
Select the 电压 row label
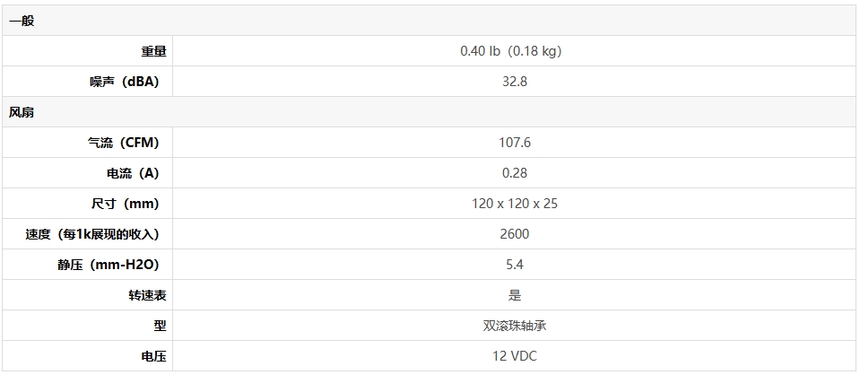pyautogui.click(x=154, y=357)
